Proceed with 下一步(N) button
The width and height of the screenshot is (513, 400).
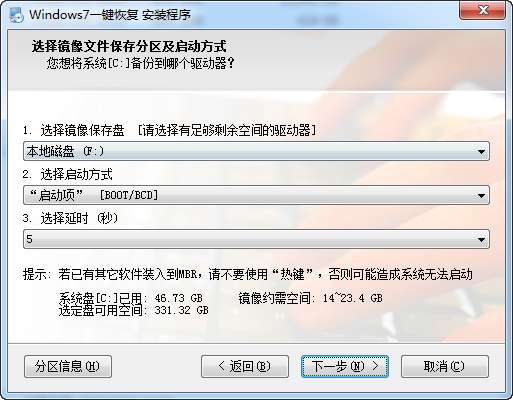[345, 366]
